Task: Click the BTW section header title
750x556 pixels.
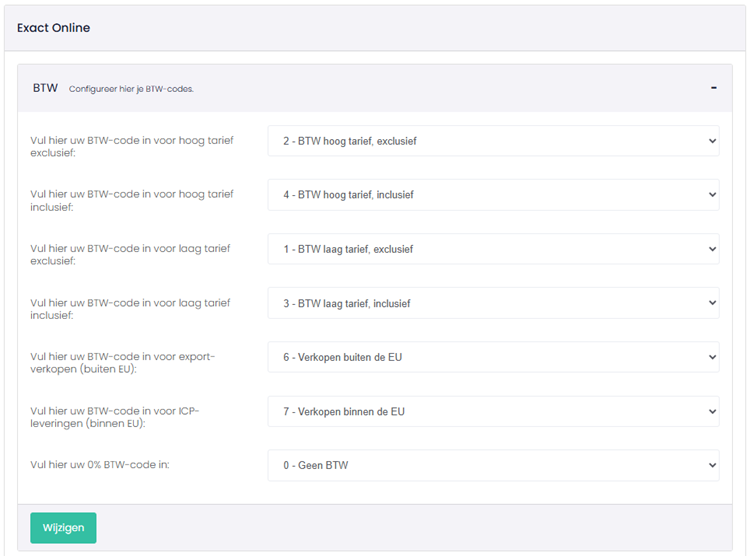Action: click(45, 88)
